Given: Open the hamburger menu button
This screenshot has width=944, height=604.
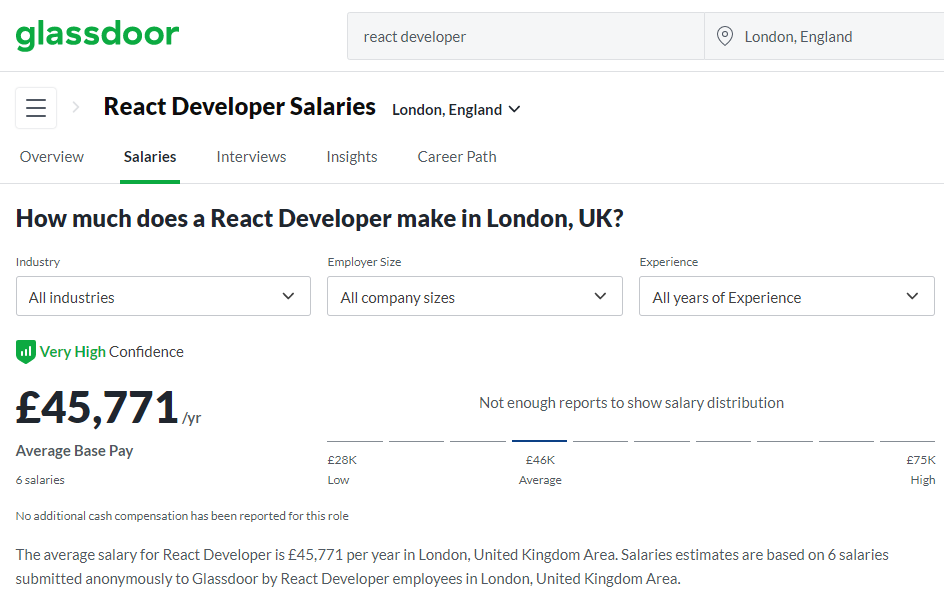Looking at the screenshot, I should point(36,108).
